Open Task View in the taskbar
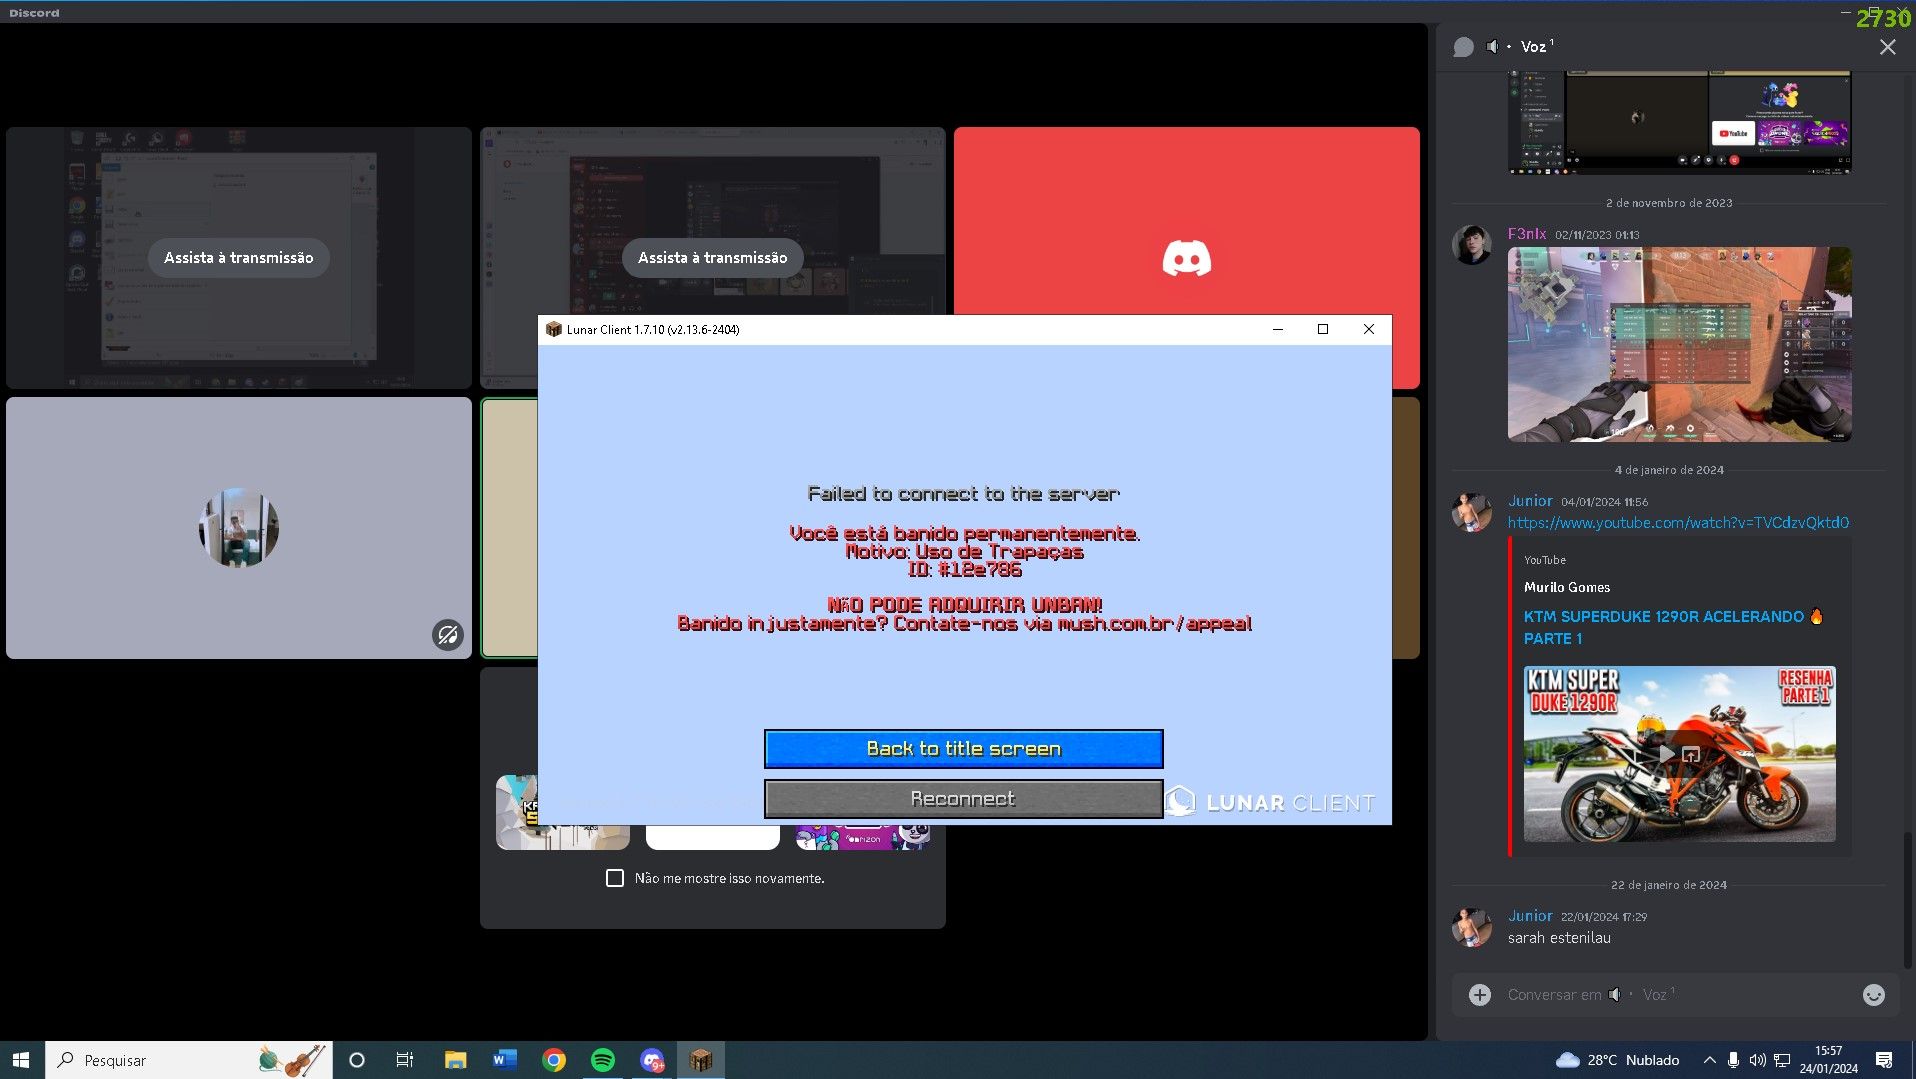Image resolution: width=1916 pixels, height=1079 pixels. coord(405,1059)
